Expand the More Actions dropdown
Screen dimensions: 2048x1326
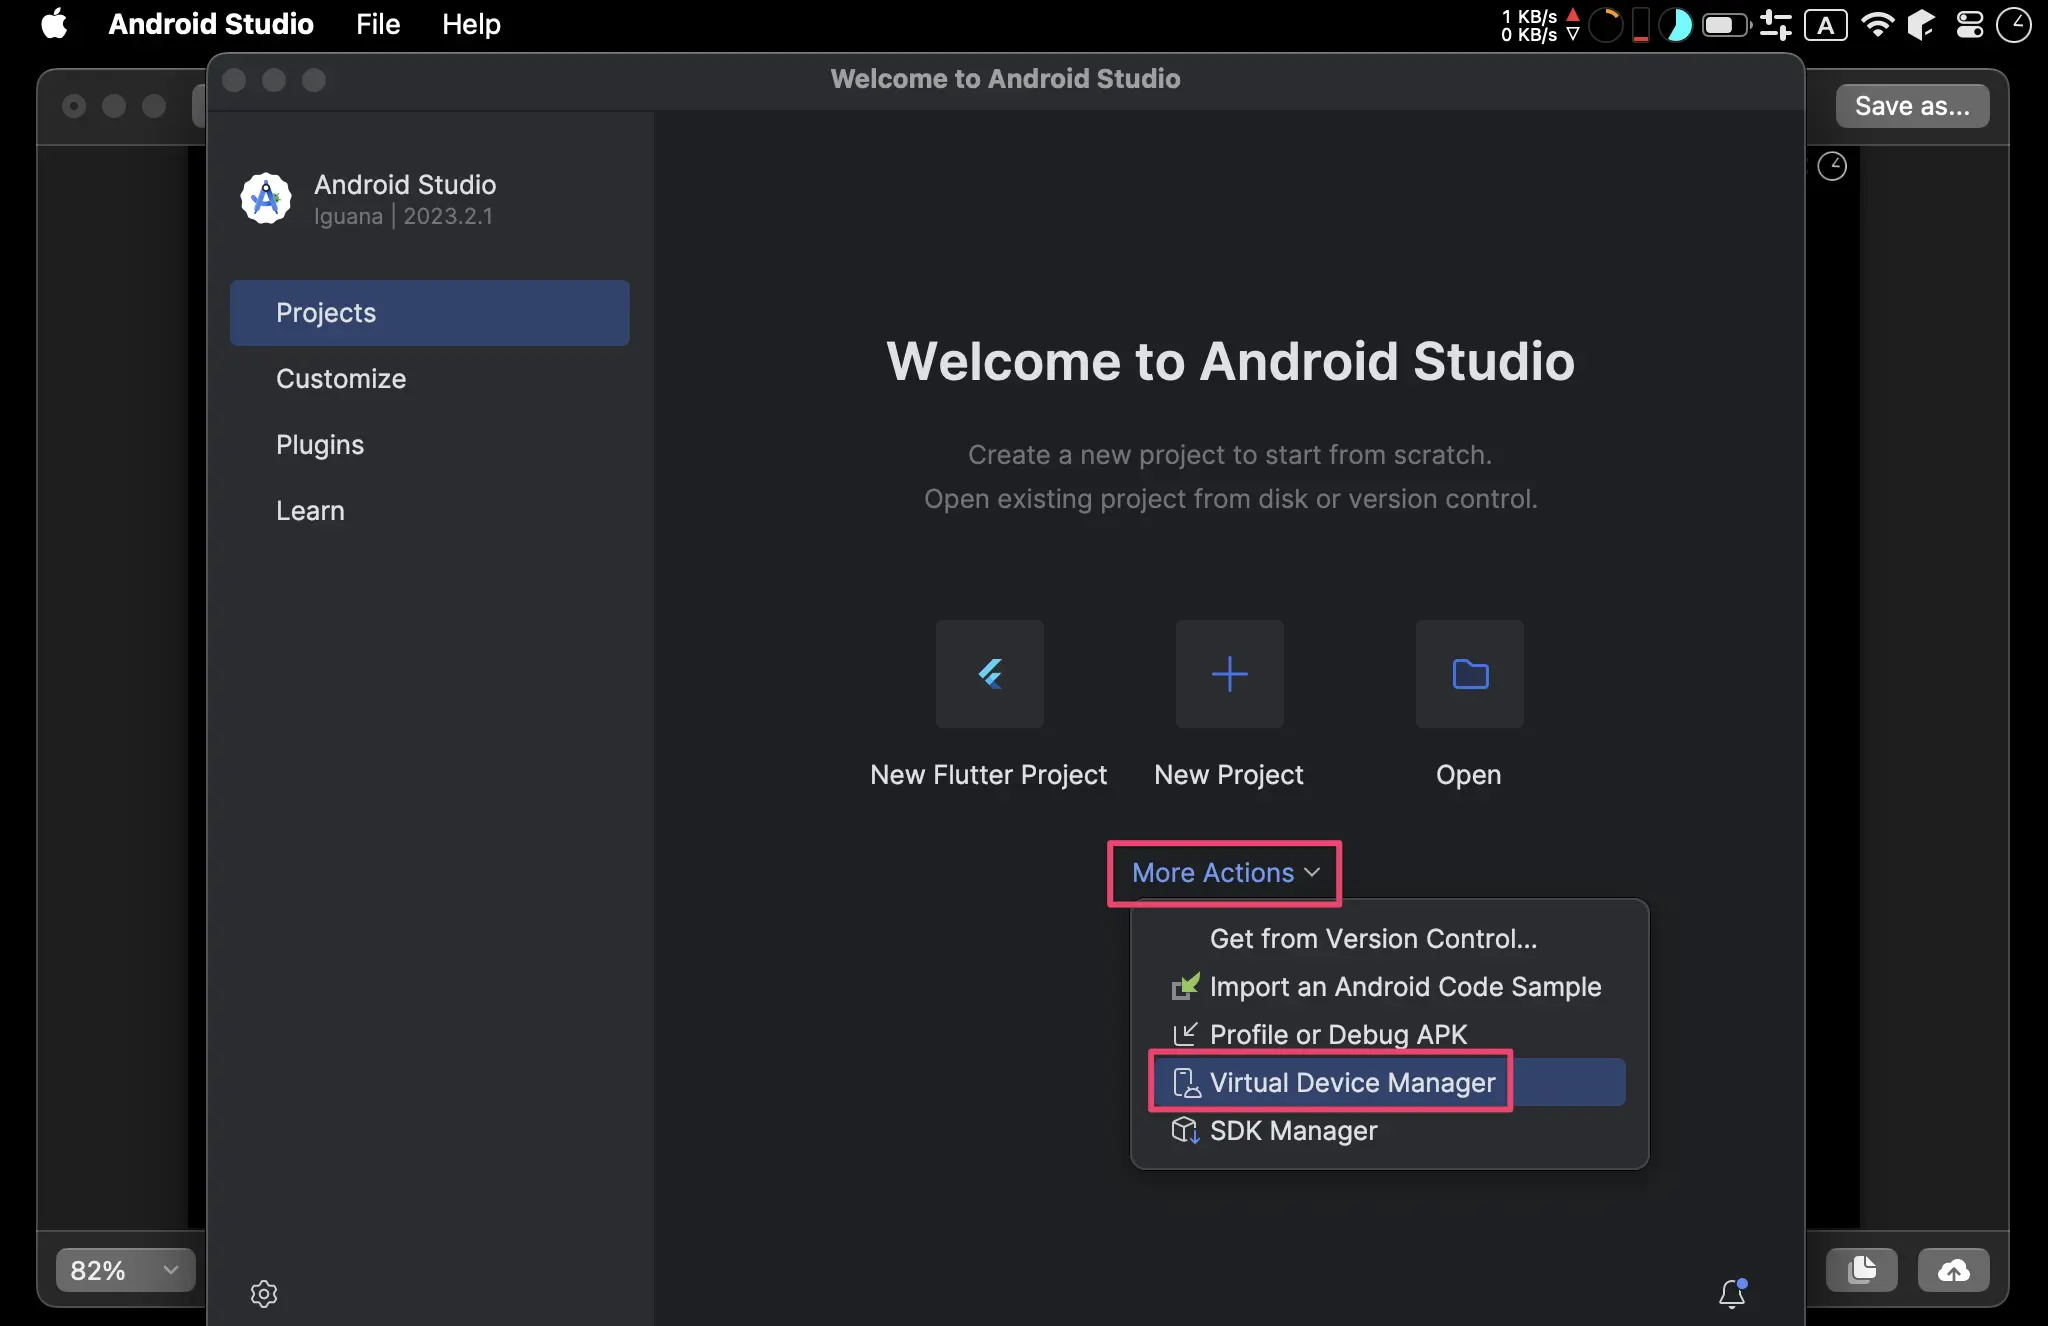coord(1225,873)
